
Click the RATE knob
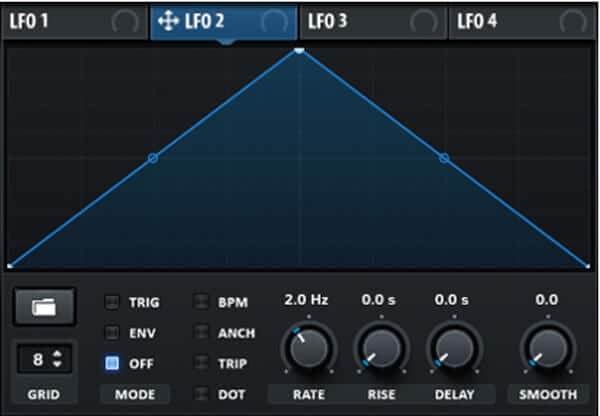coord(309,348)
